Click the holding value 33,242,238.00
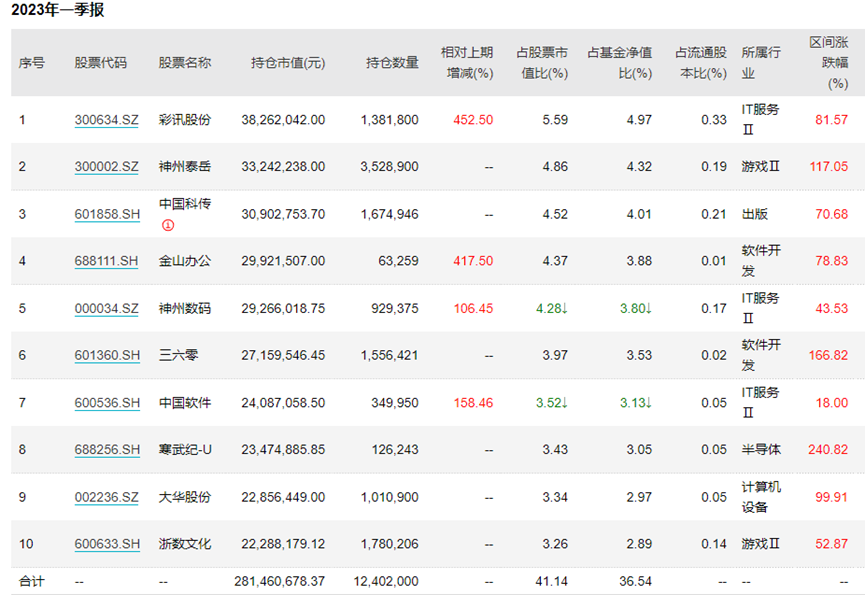The width and height of the screenshot is (865, 595). [x=283, y=167]
